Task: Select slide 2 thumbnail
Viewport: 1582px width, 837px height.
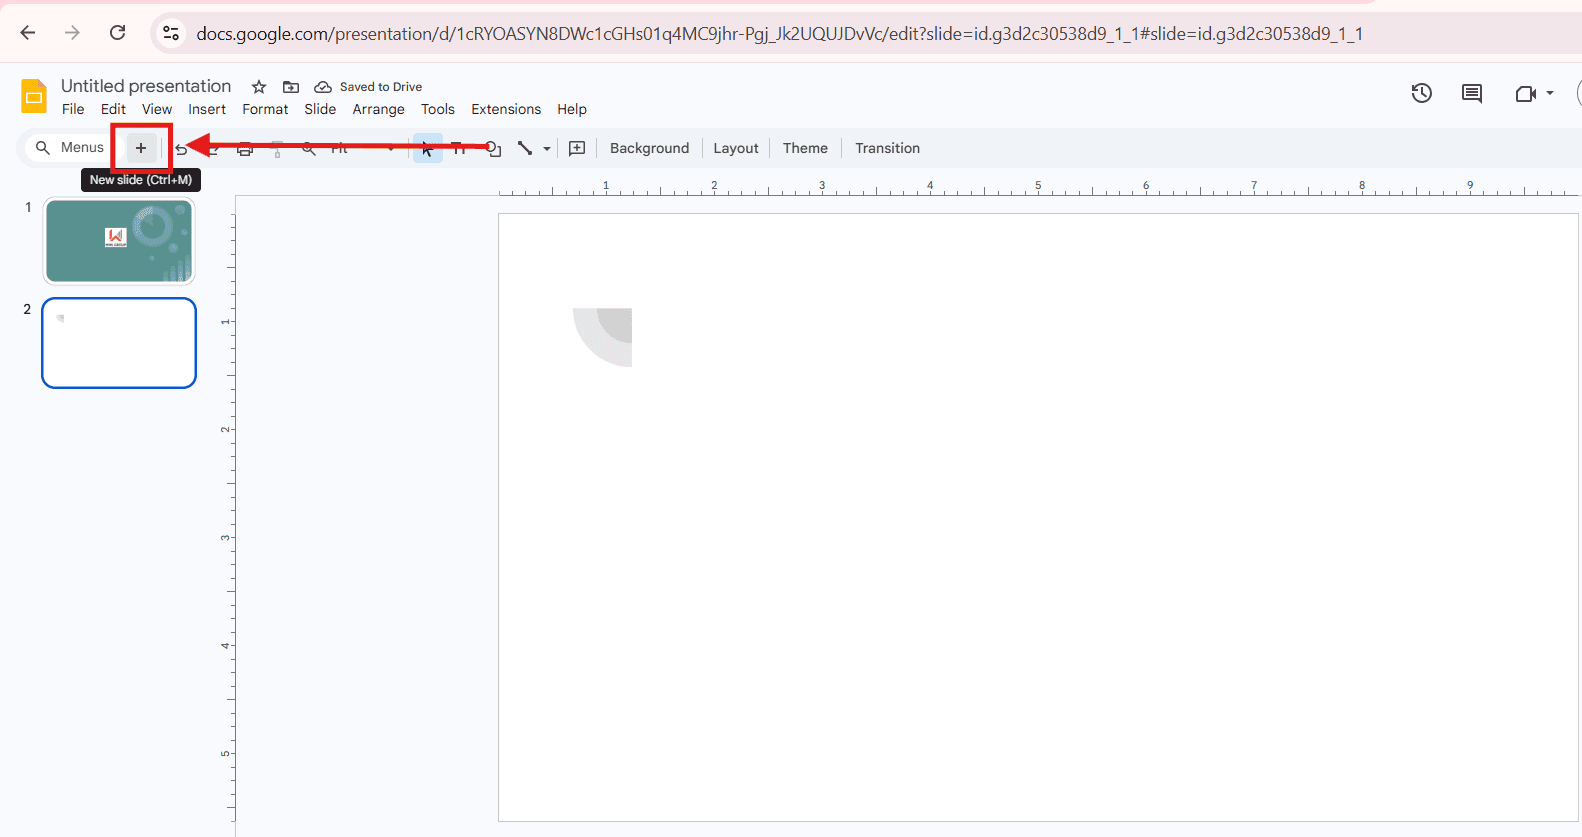Action: tap(119, 343)
